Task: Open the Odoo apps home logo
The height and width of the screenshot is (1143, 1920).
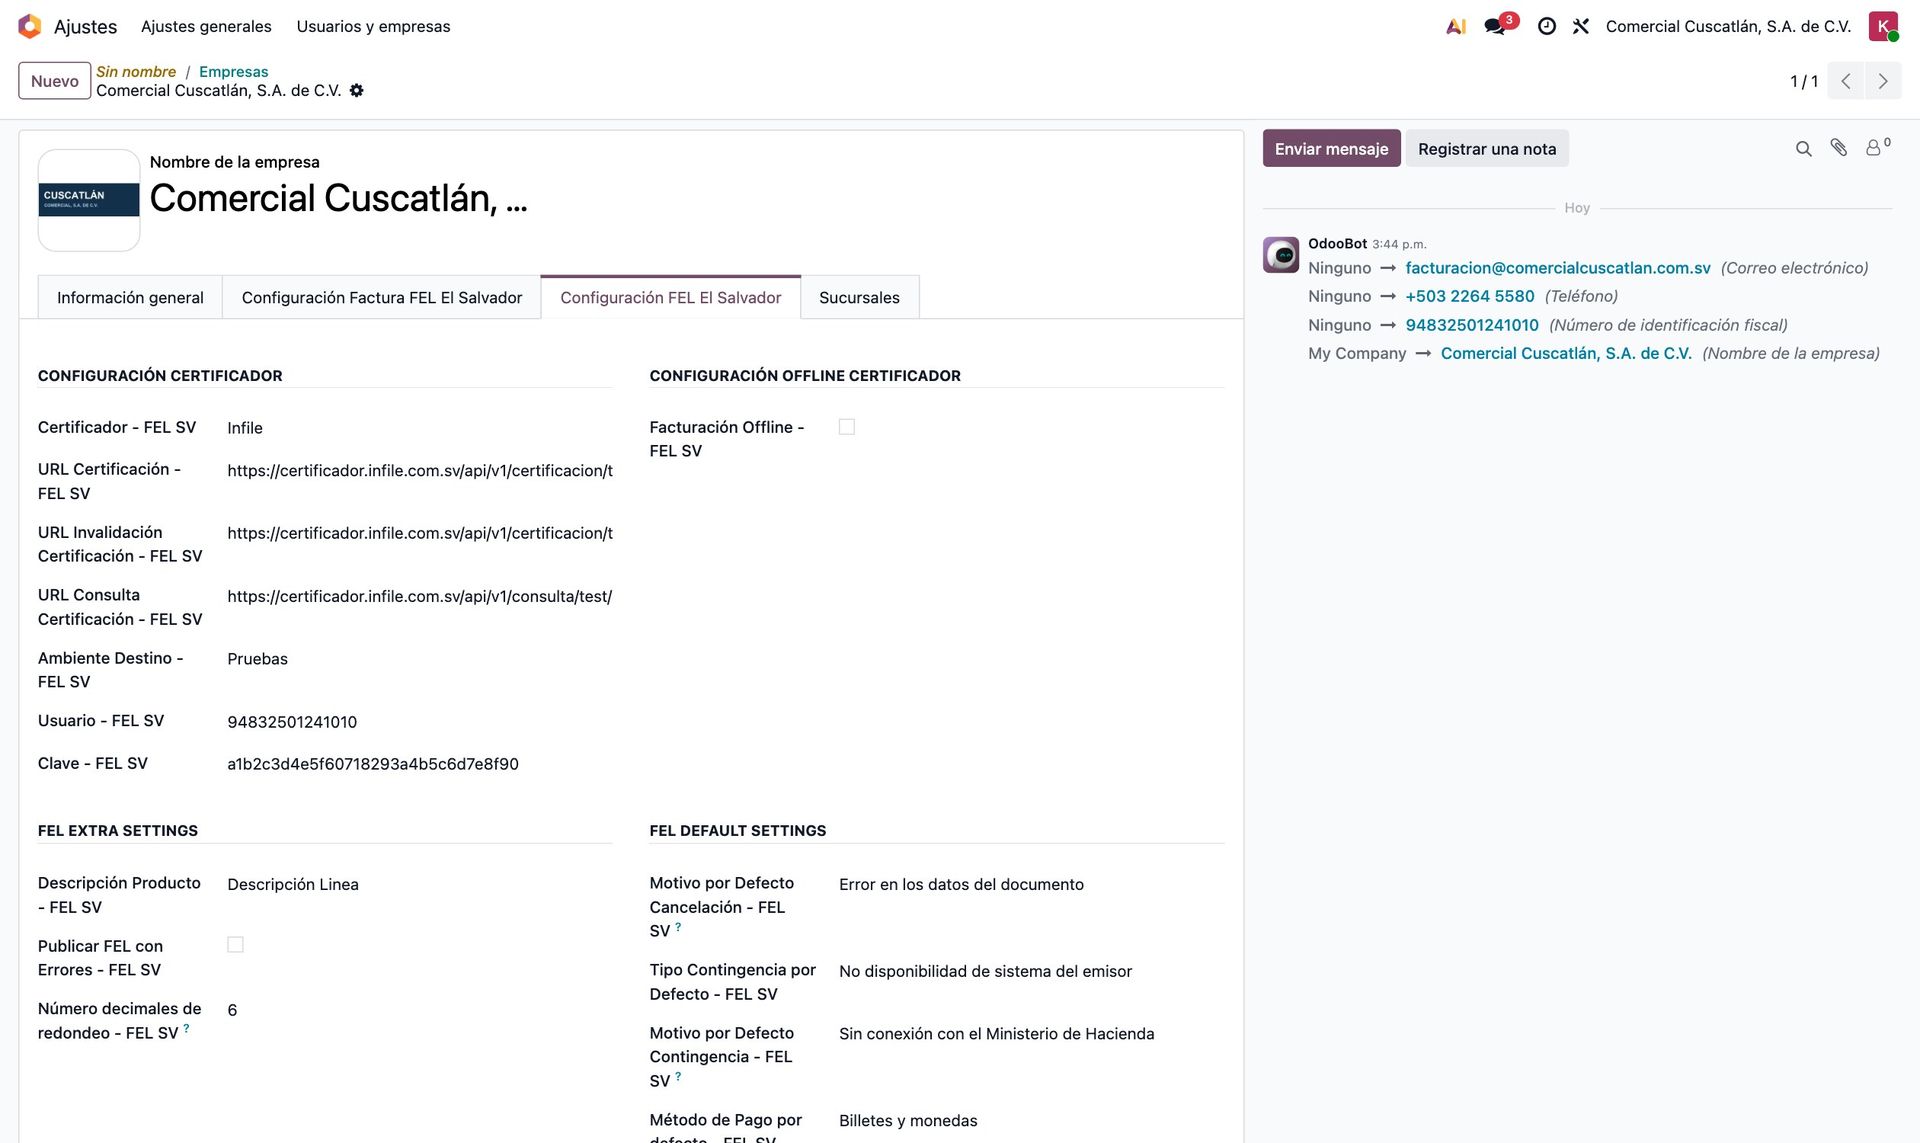Action: pyautogui.click(x=30, y=26)
